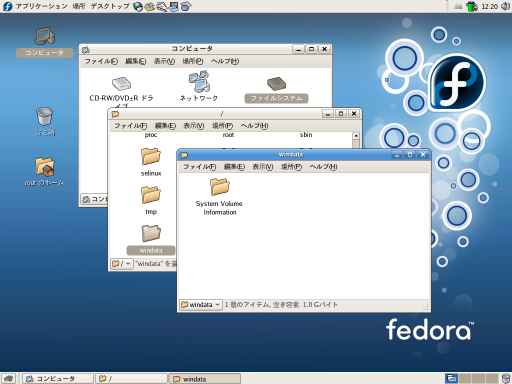The width and height of the screenshot is (512, 384).
Task: Launch the mail client from top panel
Action: (x=150, y=6)
